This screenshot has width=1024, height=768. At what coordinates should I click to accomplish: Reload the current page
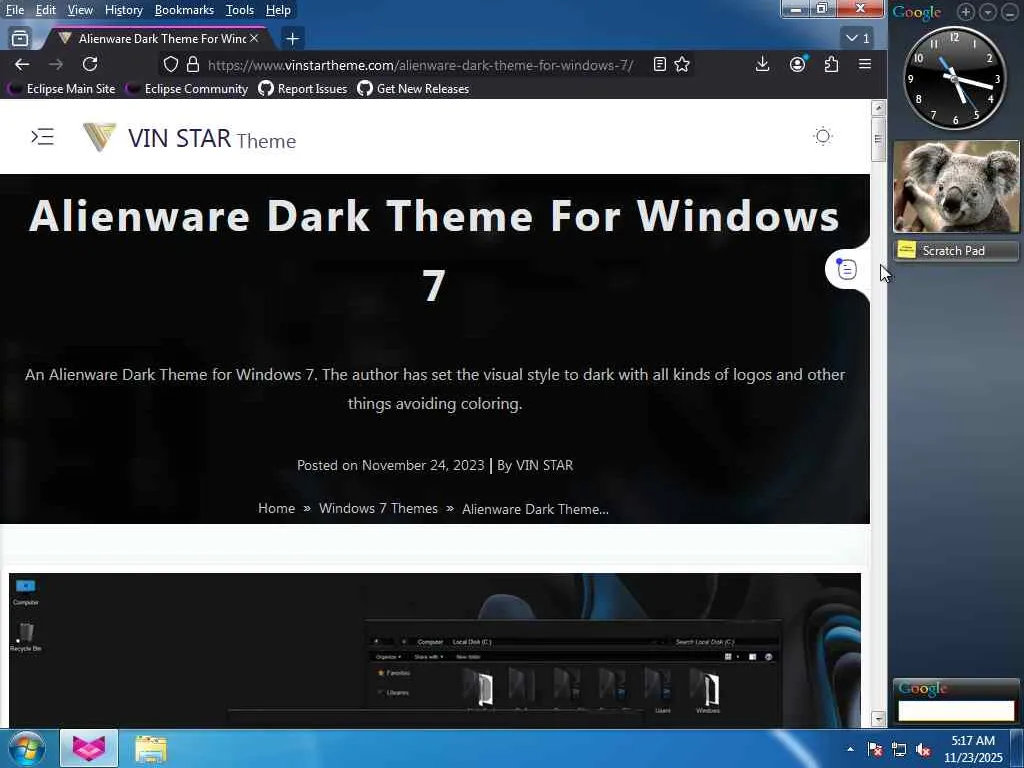pyautogui.click(x=90, y=64)
